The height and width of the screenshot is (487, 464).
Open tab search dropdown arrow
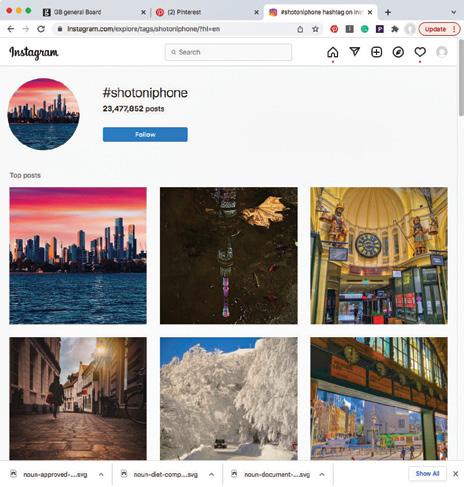click(x=454, y=12)
